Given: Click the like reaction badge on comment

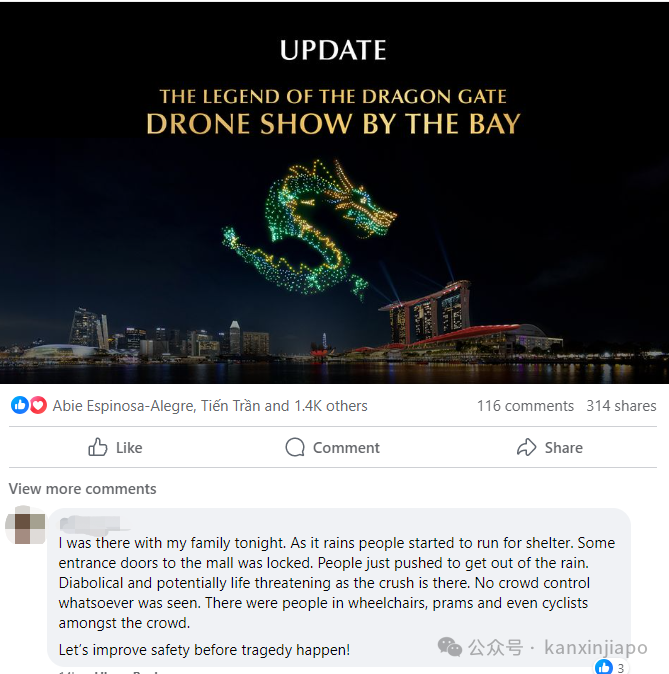Looking at the screenshot, I should pos(610,667).
